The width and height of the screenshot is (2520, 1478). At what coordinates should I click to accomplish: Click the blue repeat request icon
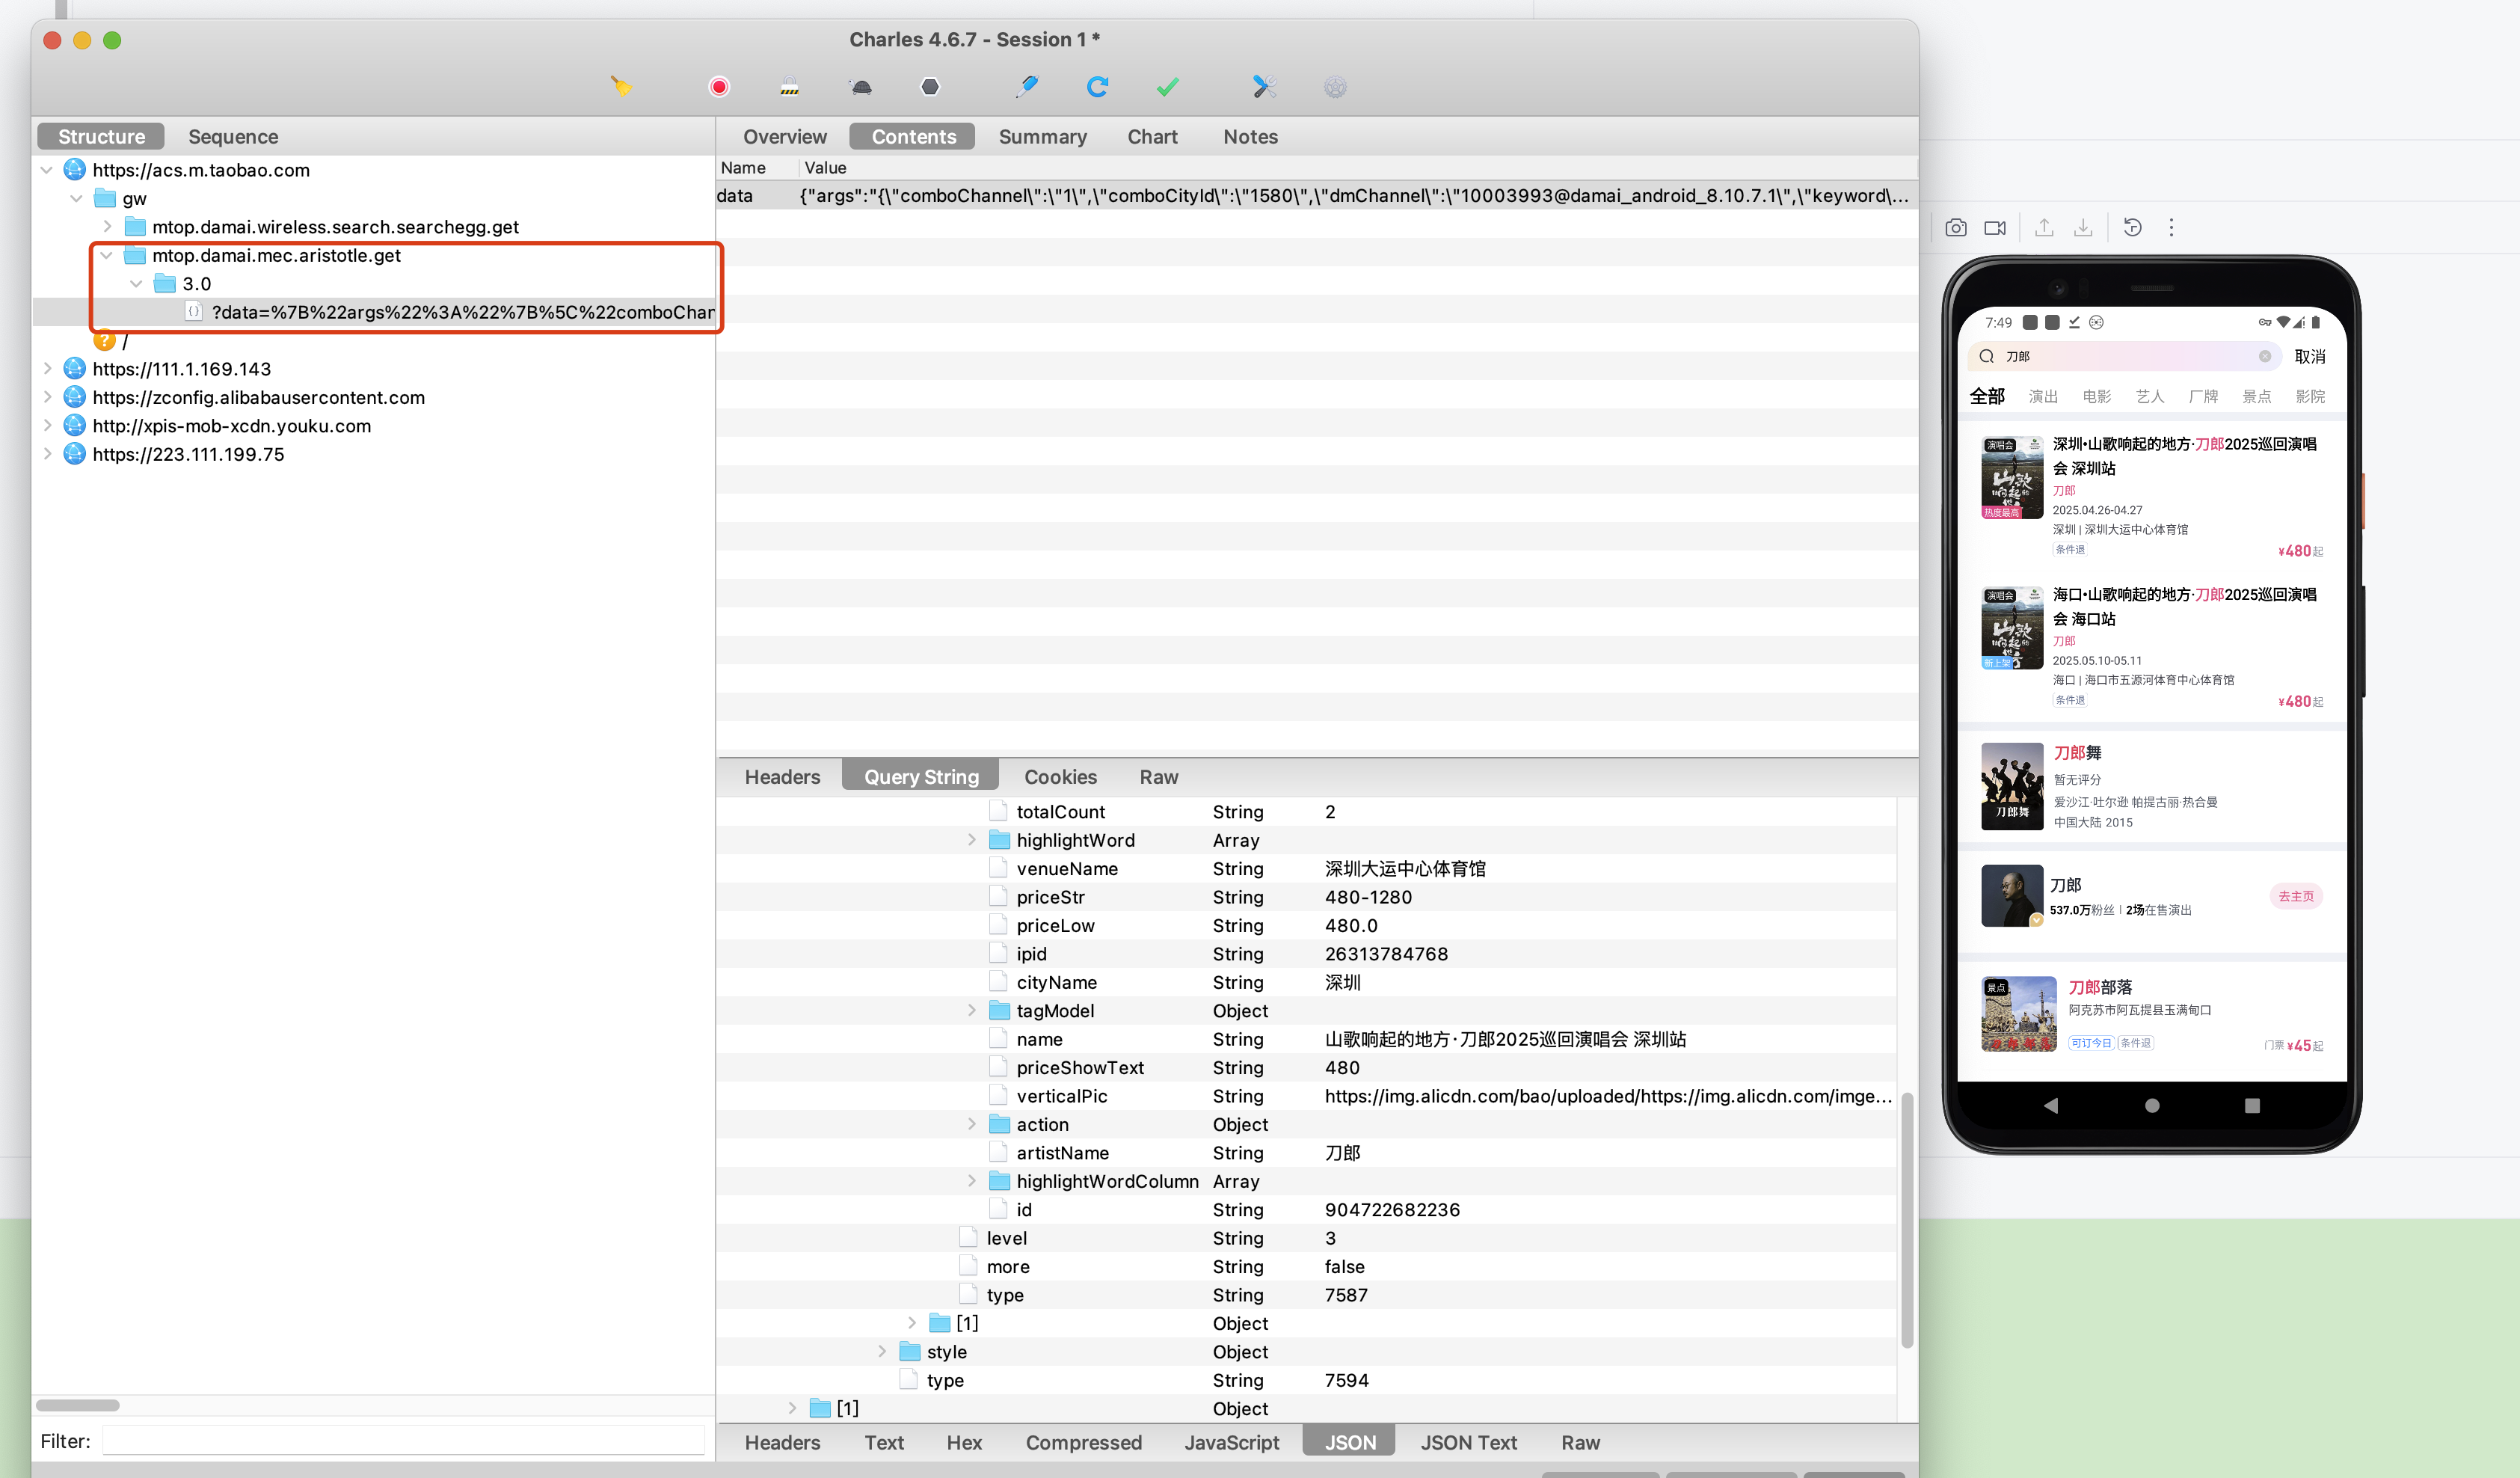(1097, 87)
